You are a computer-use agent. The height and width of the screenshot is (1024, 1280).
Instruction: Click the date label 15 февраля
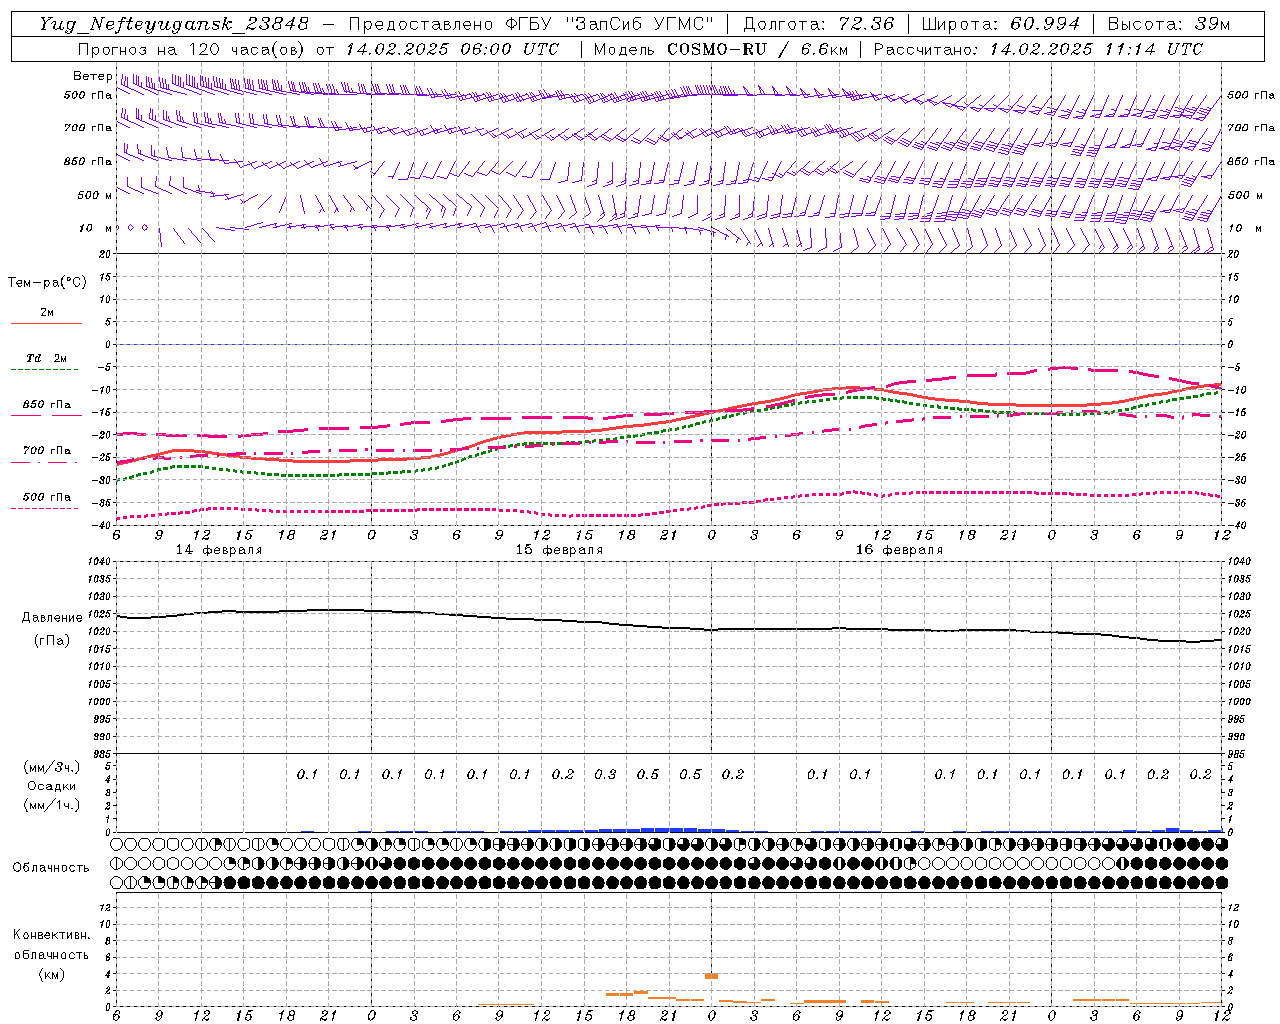pos(559,550)
